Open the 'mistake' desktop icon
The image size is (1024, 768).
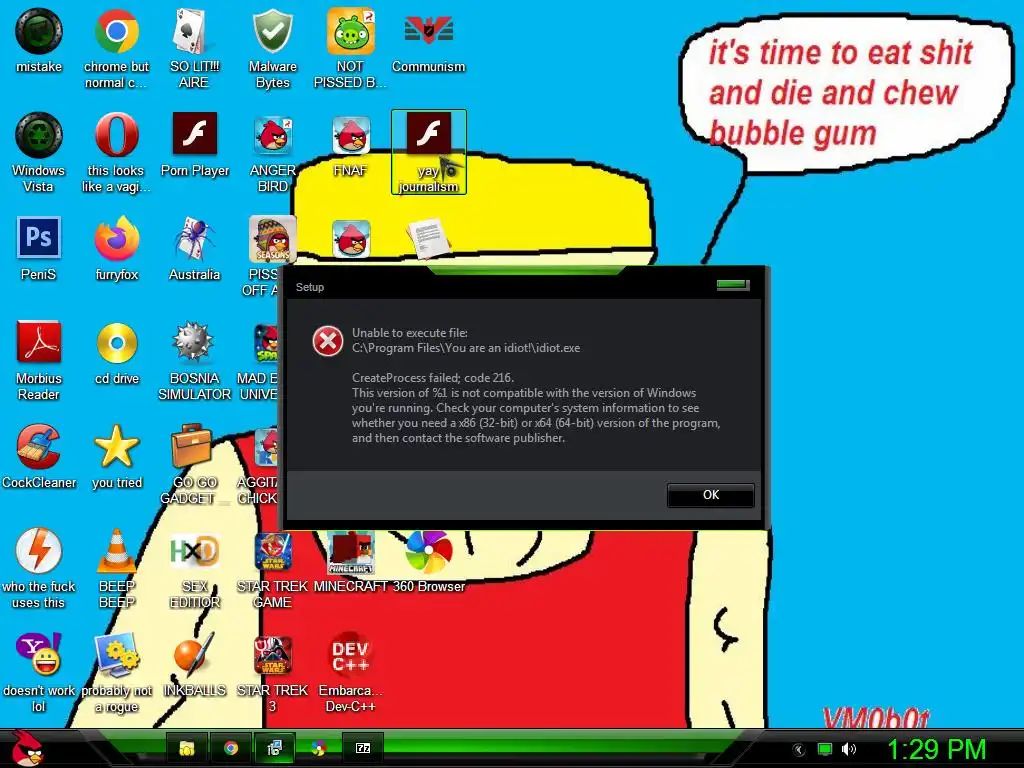click(39, 40)
